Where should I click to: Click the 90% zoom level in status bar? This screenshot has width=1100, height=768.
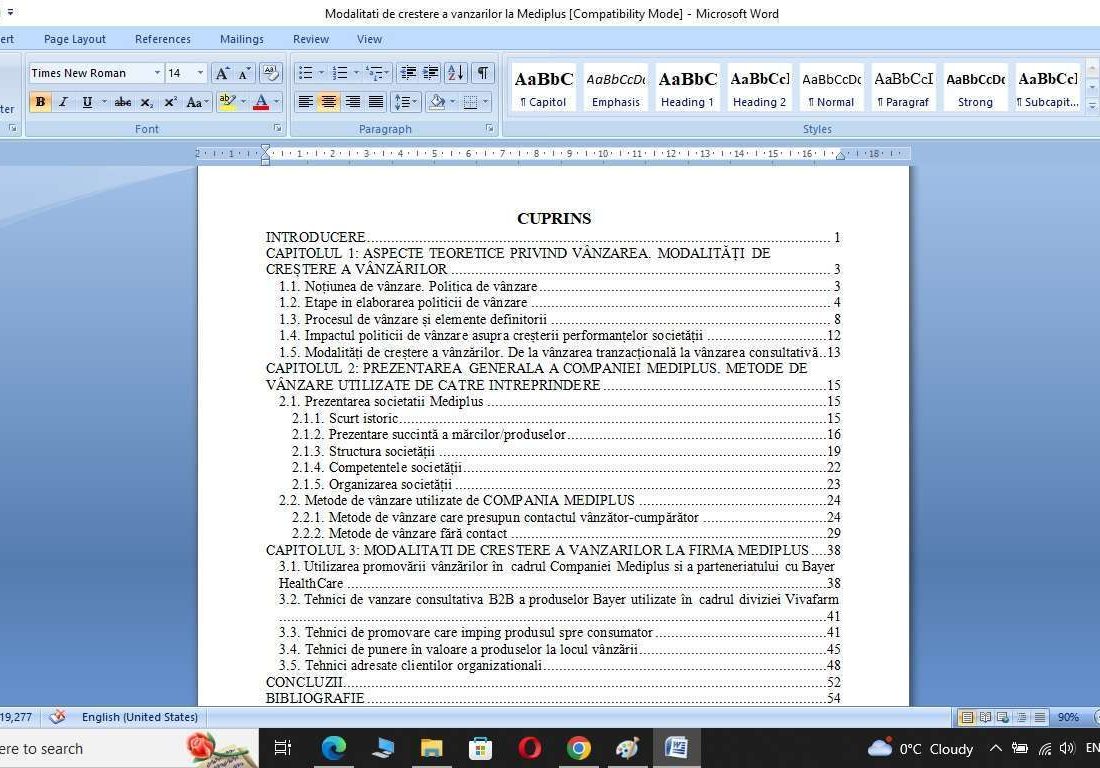[1067, 717]
